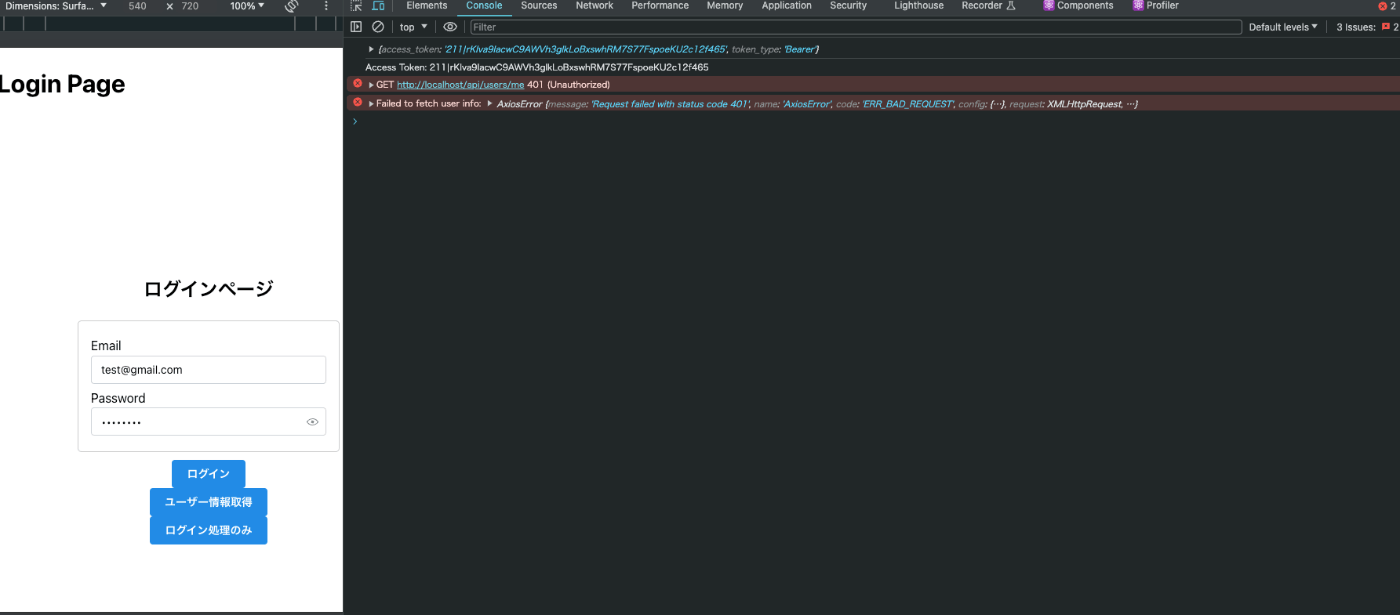Image resolution: width=1400 pixels, height=615 pixels.
Task: Open the Dimensions device dropdown
Action: [x=54, y=6]
